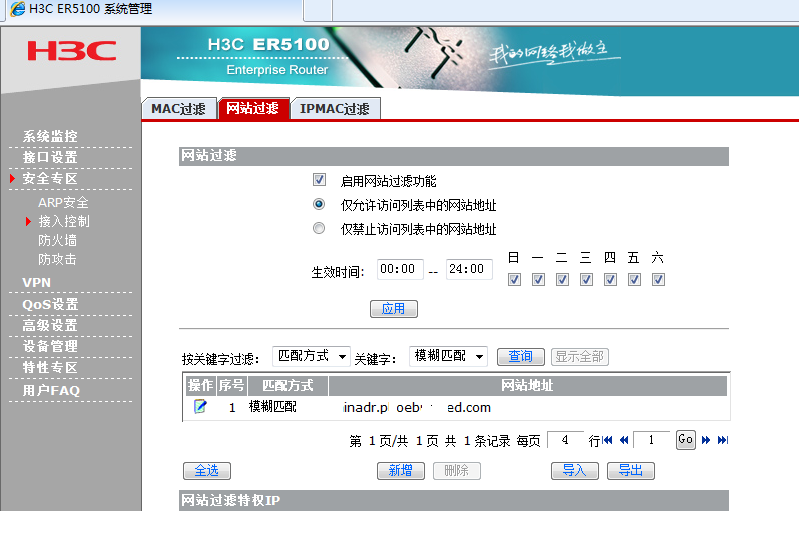The width and height of the screenshot is (800, 540).
Task: Click the 模糊匹配 cell in row 1
Action: pos(272,407)
